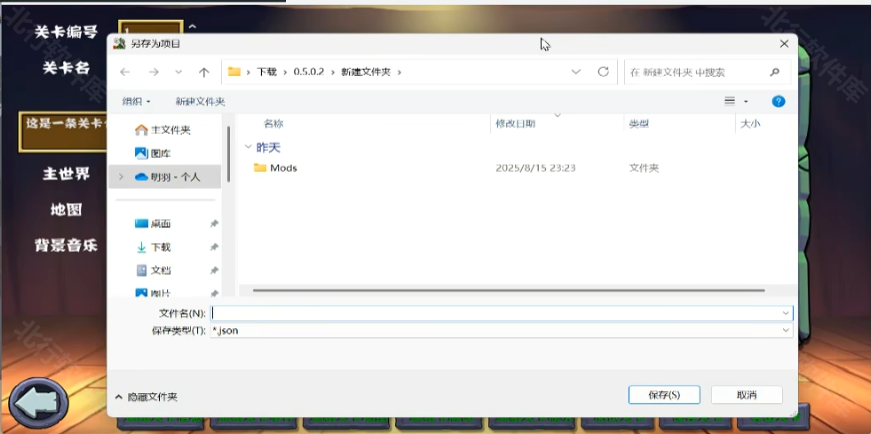The height and width of the screenshot is (434, 871).
Task: Click the game's back arrow button
Action: pos(39,402)
